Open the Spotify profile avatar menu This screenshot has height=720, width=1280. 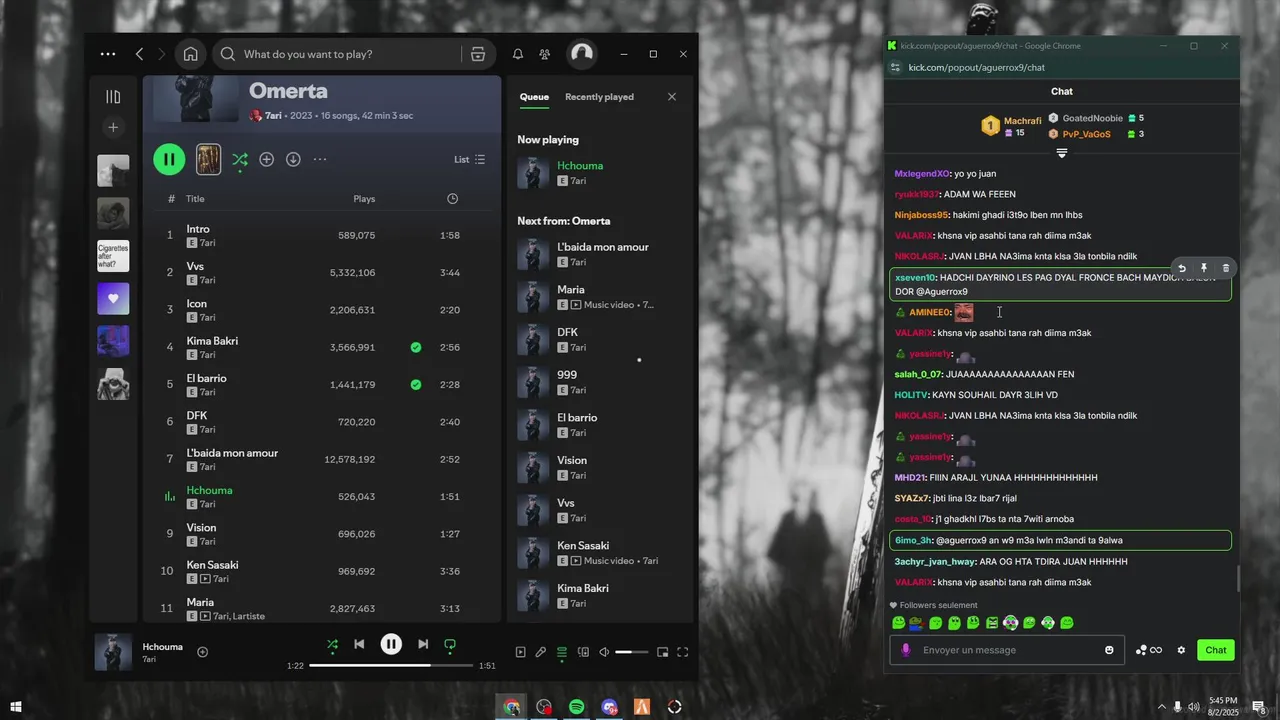(582, 54)
